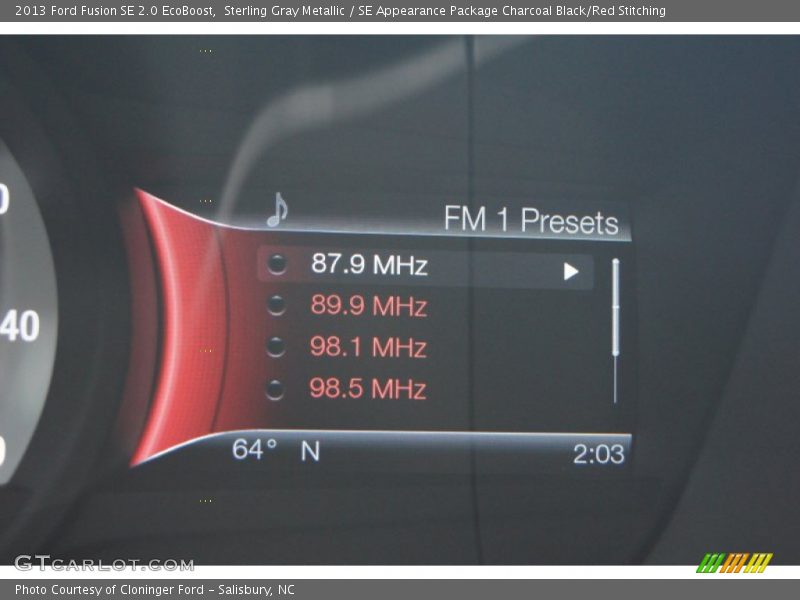Click the 98.1 MHz station text
This screenshot has height=600, width=800.
click(368, 347)
